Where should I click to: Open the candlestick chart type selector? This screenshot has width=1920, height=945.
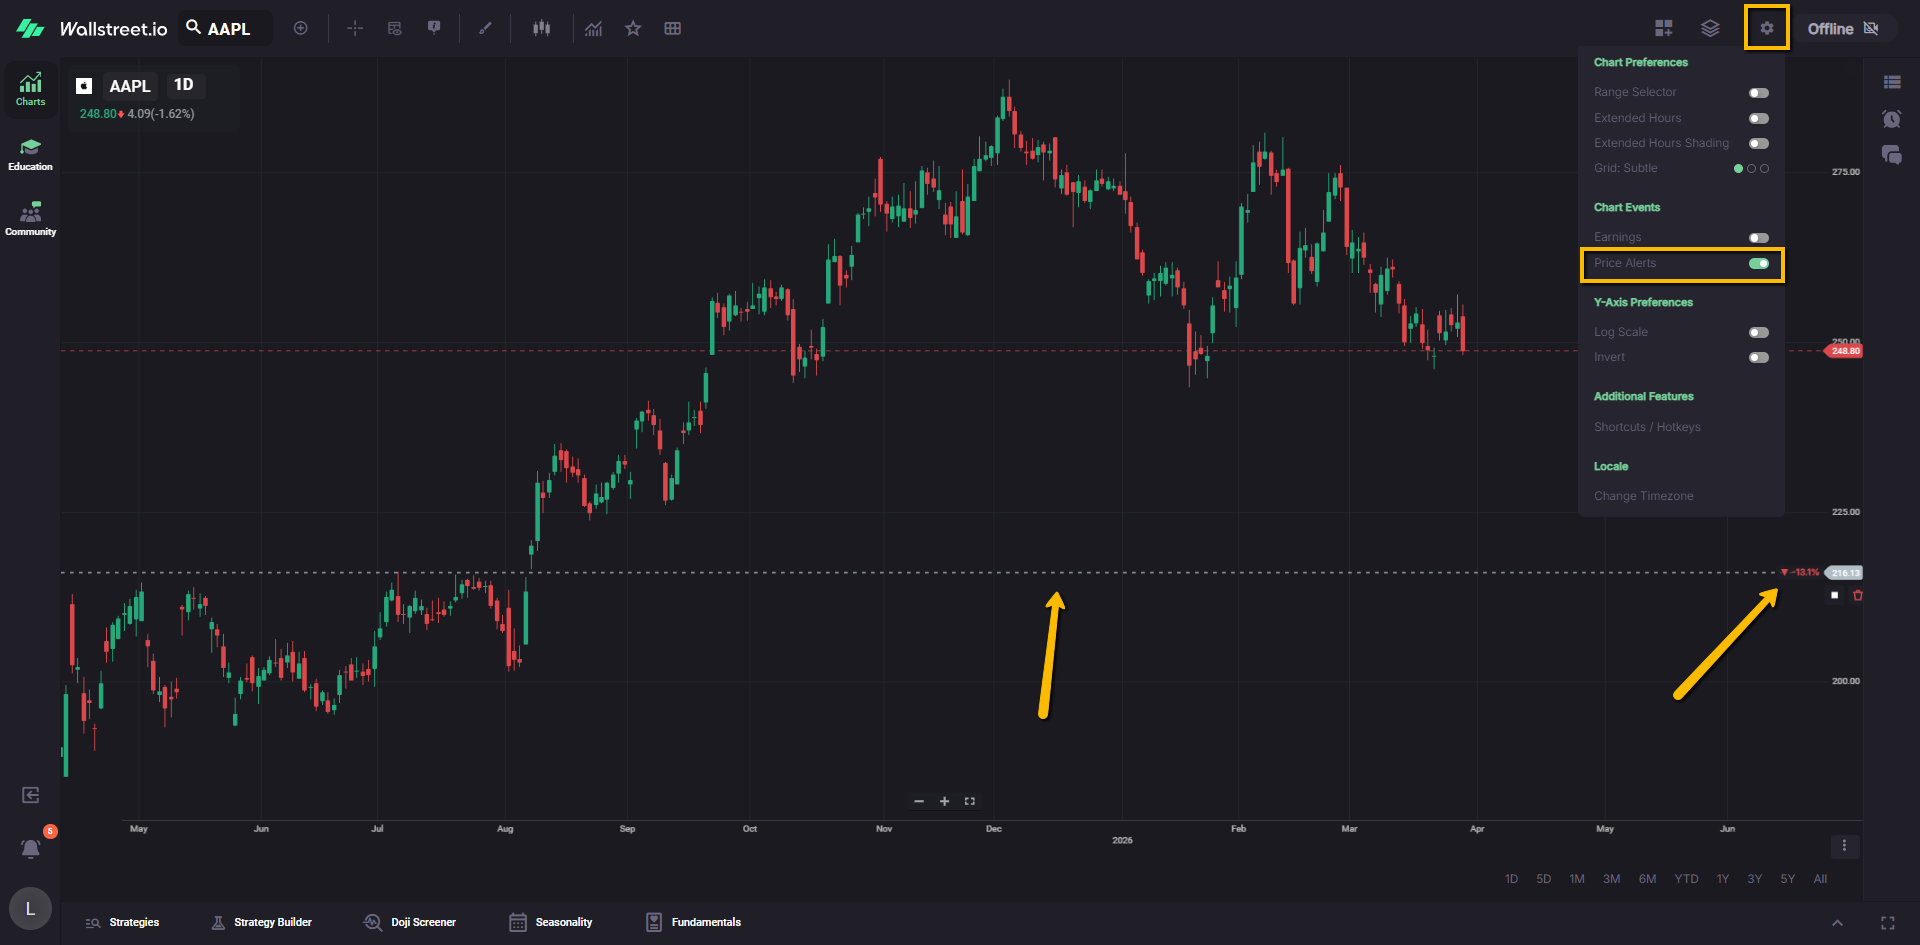[541, 29]
